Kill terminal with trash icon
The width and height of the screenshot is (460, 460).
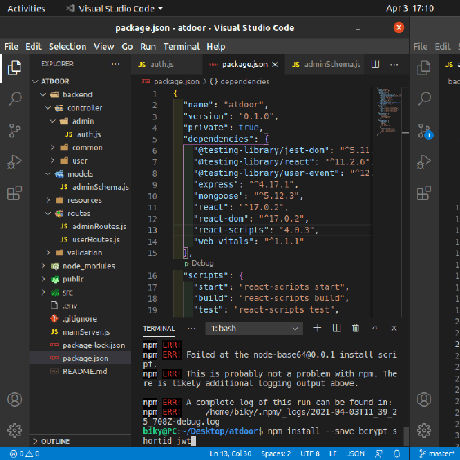click(x=355, y=328)
